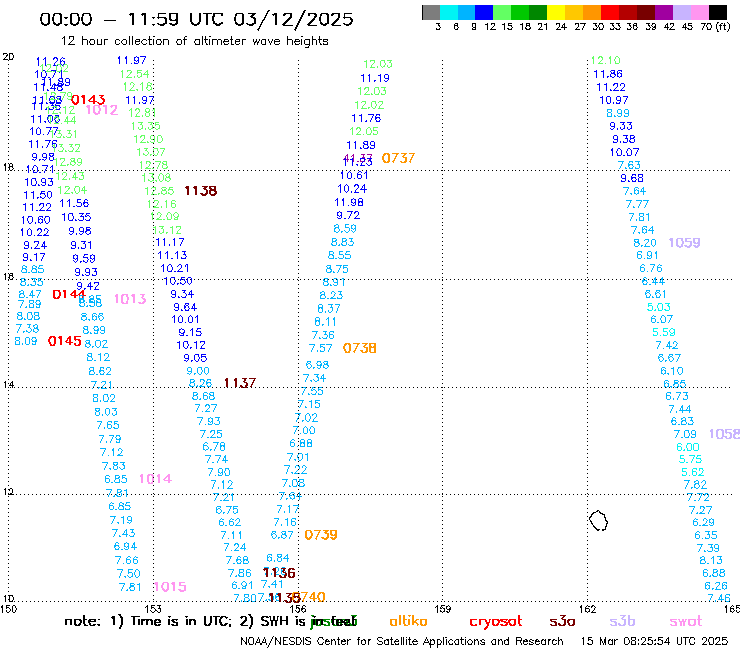Click the altika time label 0737
740x650 pixels.
(x=398, y=158)
